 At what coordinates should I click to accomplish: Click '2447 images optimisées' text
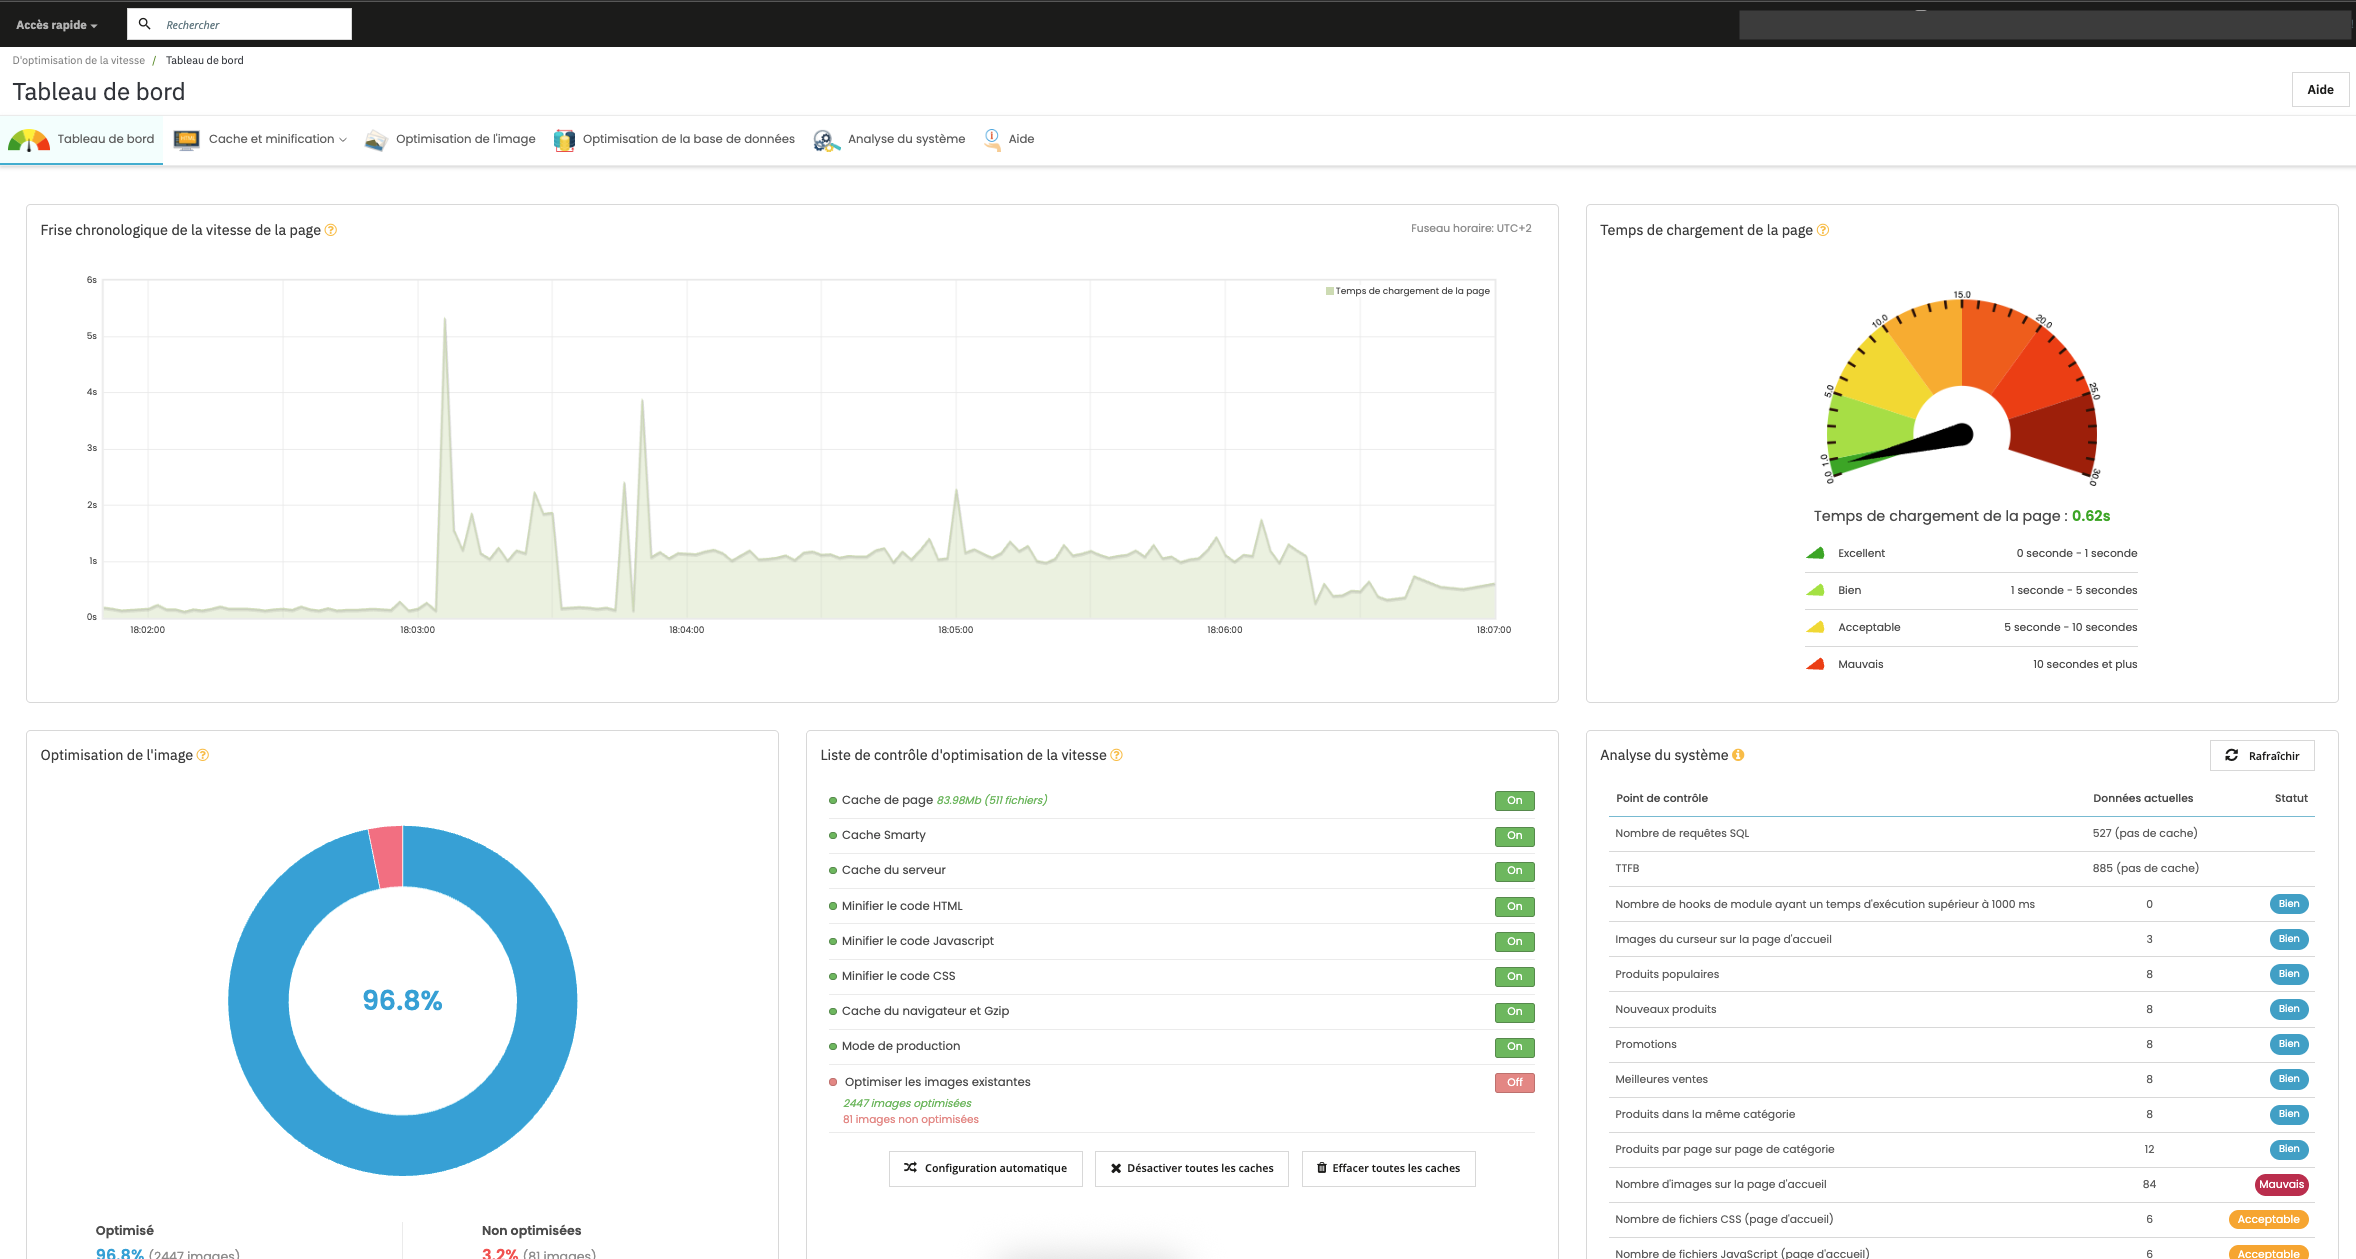907,1104
